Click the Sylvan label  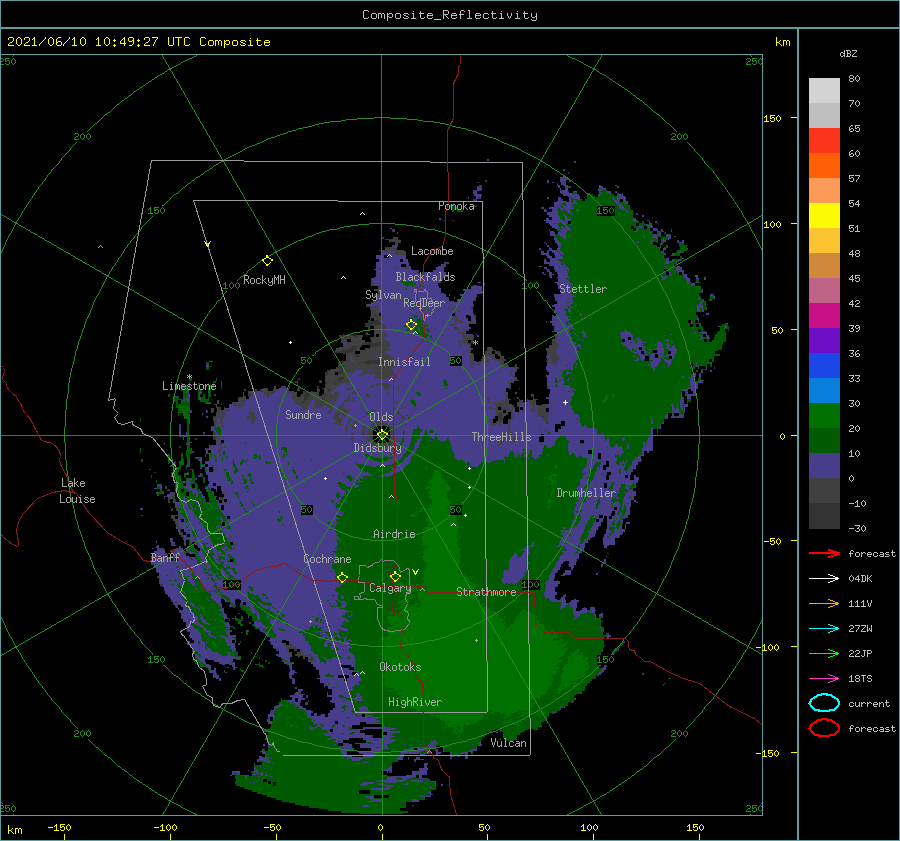383,295
